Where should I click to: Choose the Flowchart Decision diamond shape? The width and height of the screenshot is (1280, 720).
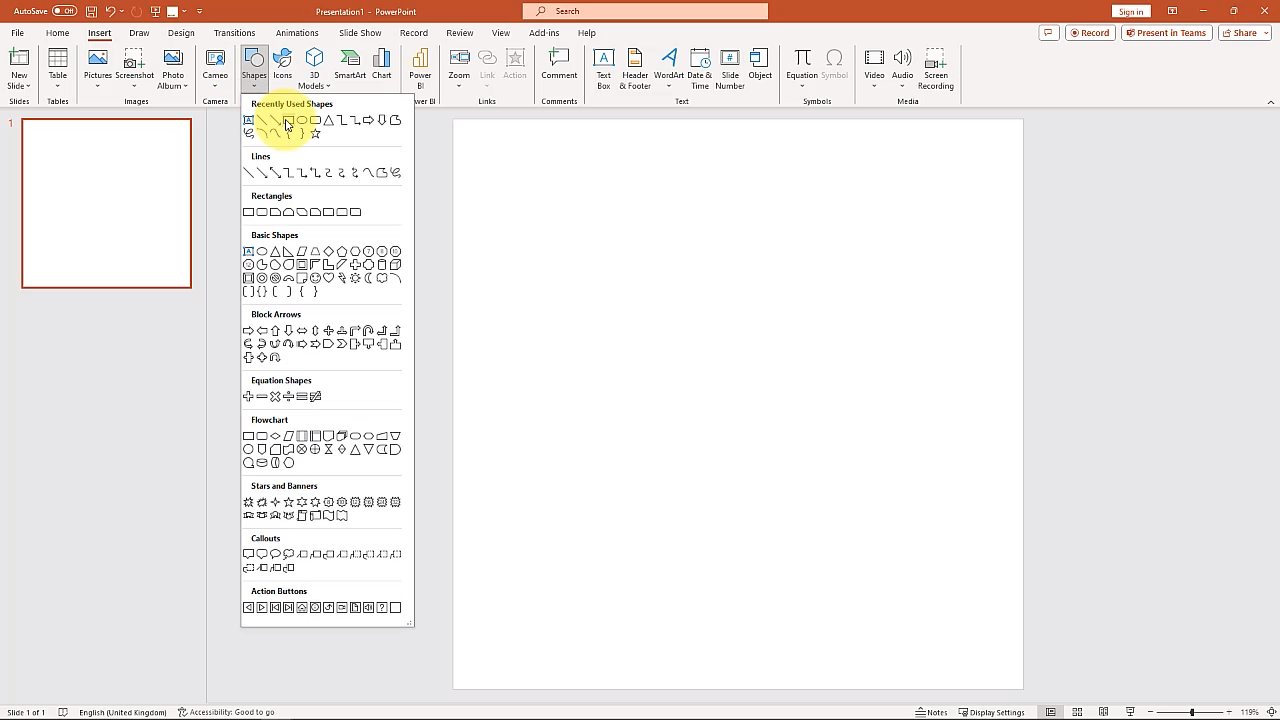pyautogui.click(x=275, y=436)
